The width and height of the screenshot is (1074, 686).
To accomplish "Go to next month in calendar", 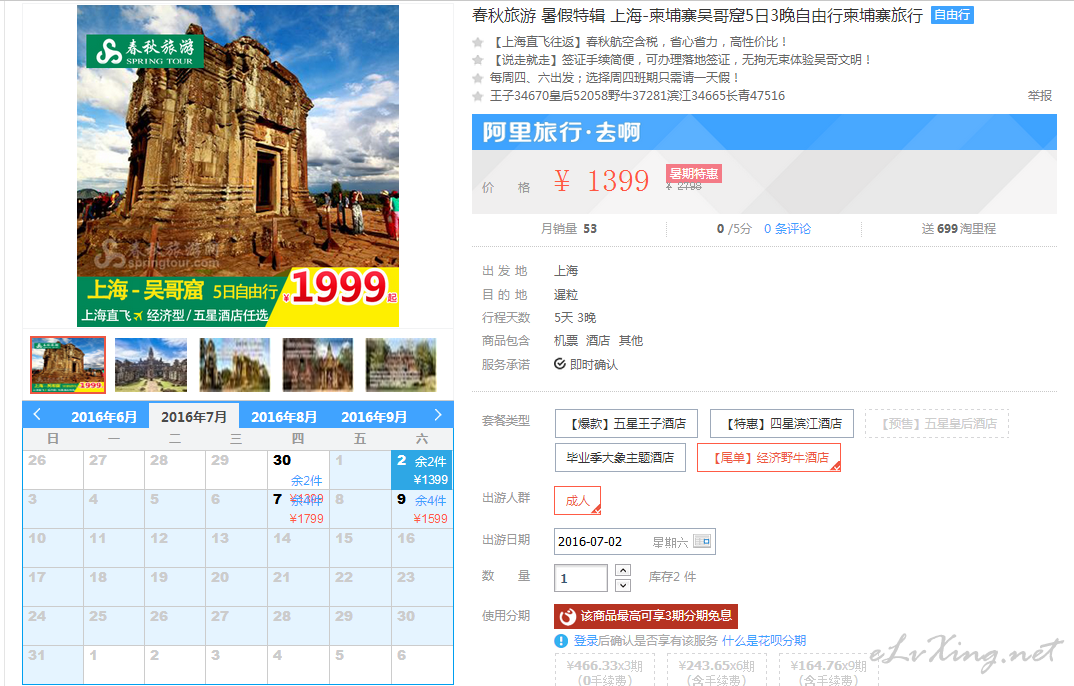I will [x=438, y=414].
